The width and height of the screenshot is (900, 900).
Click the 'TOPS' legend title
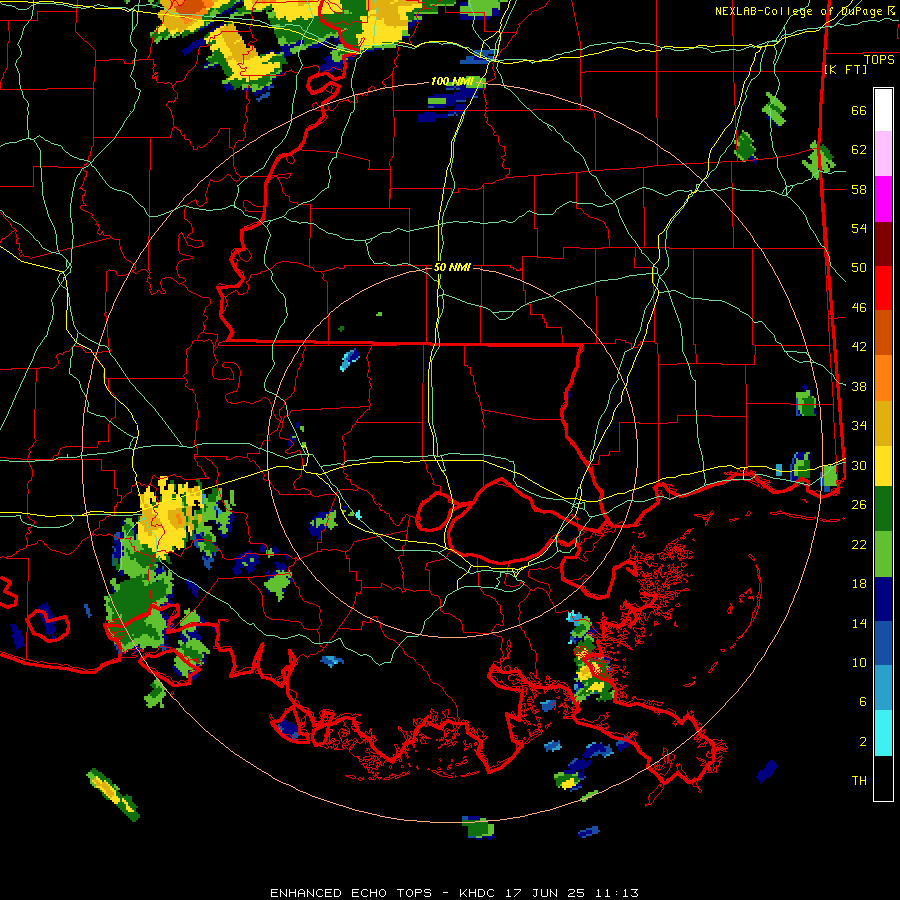tap(879, 60)
